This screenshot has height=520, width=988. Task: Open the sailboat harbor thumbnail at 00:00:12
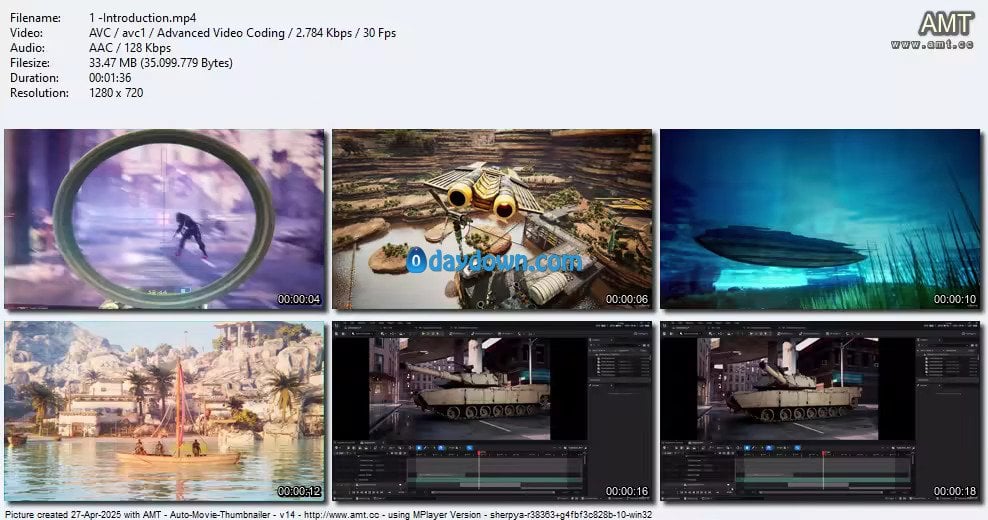coord(164,412)
